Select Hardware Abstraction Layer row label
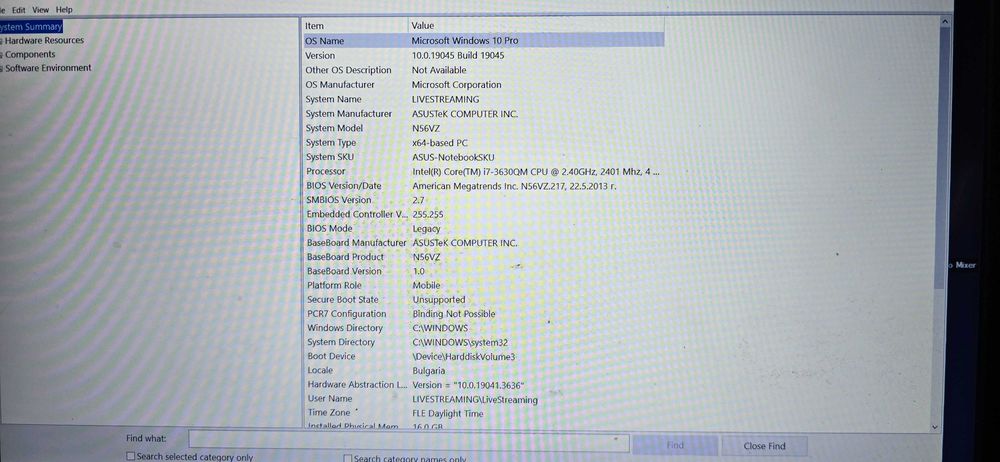Image resolution: width=1000 pixels, height=462 pixels. click(357, 385)
